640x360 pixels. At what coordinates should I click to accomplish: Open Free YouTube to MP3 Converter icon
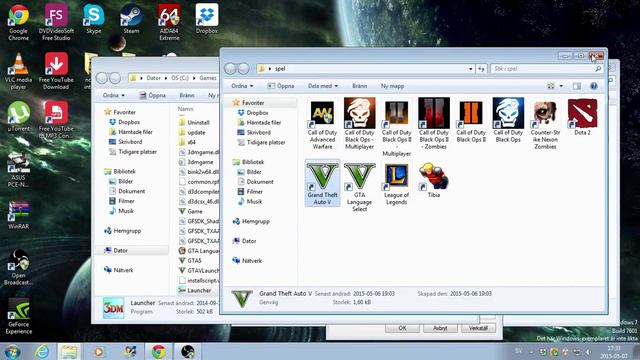[56, 120]
